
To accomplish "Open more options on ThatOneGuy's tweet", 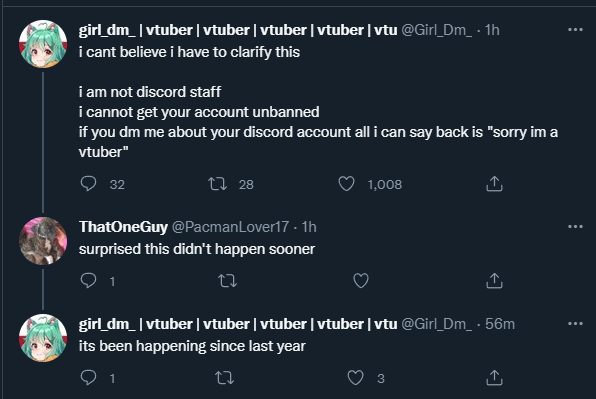I will click(x=575, y=226).
